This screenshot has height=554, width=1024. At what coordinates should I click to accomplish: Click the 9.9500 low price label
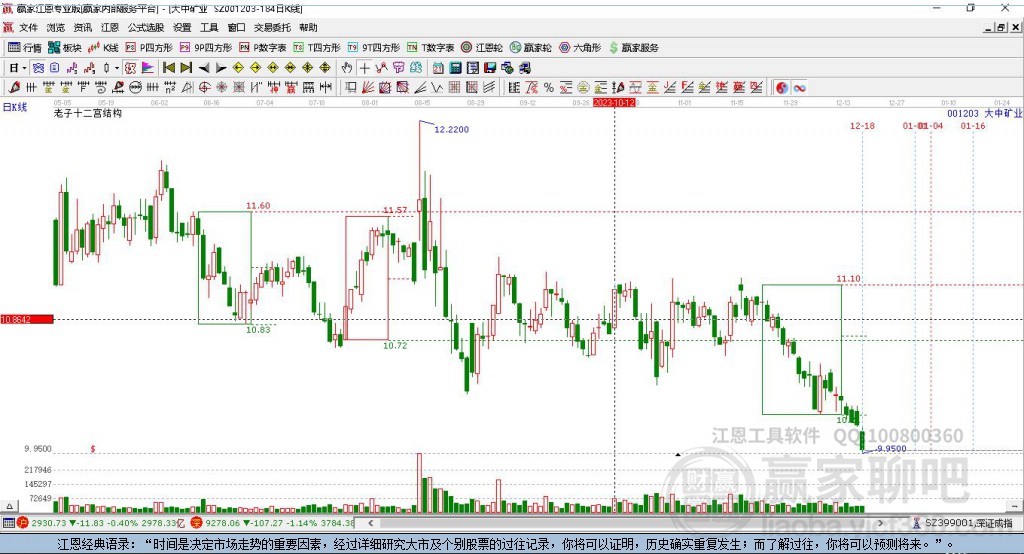[x=891, y=449]
